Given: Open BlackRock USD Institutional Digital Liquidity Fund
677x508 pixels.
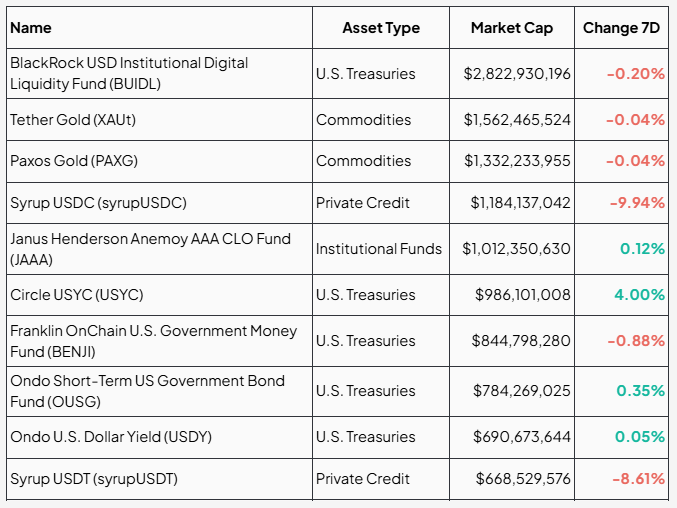Looking at the screenshot, I should [x=129, y=73].
